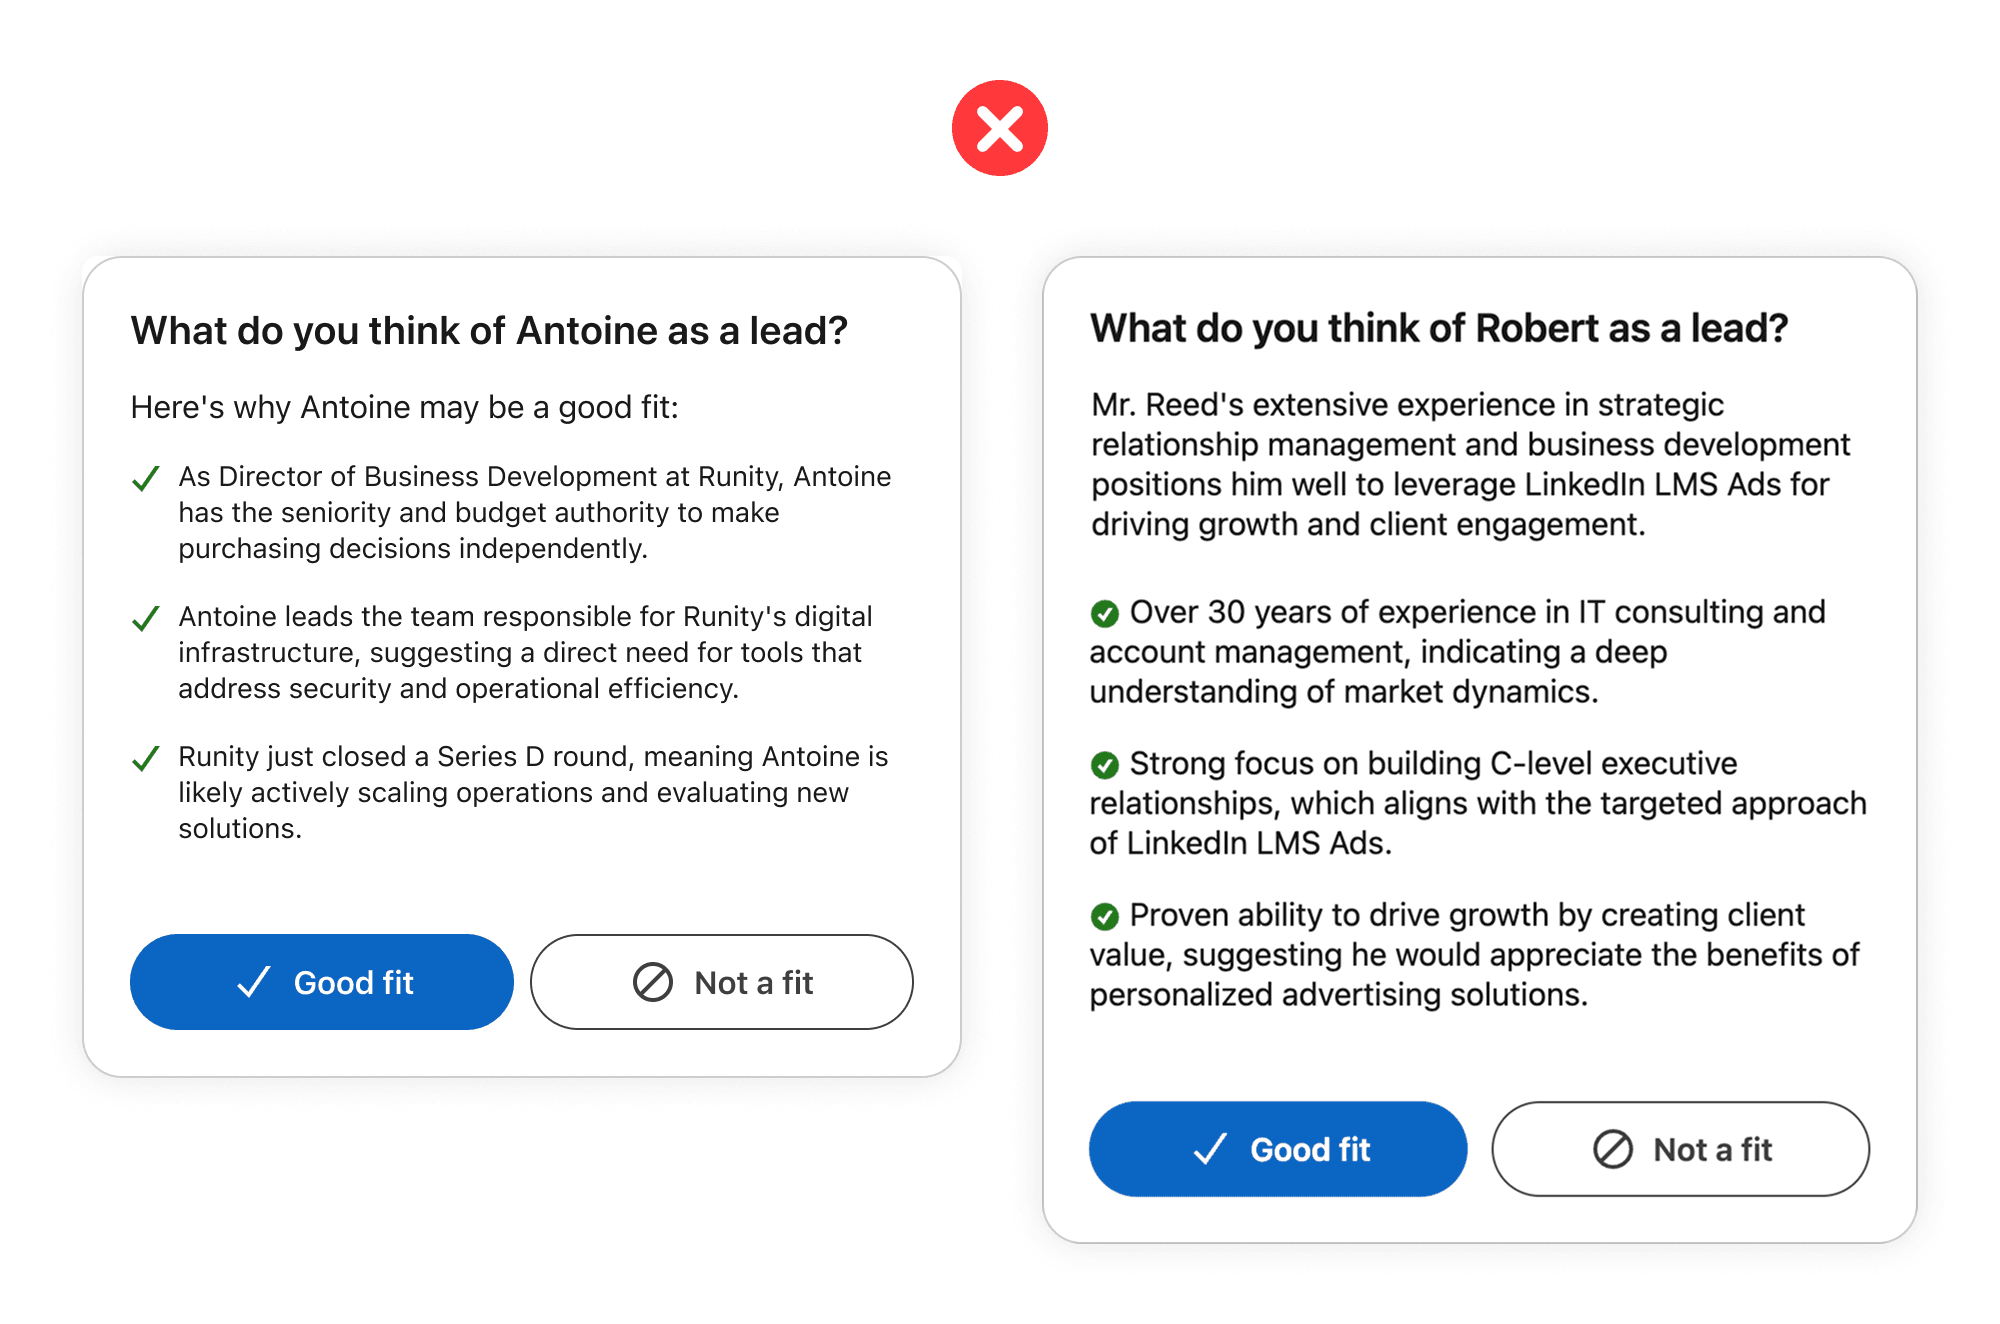The height and width of the screenshot is (1324, 2000).
Task: Mark Antoine as a Good fit
Action: click(321, 983)
